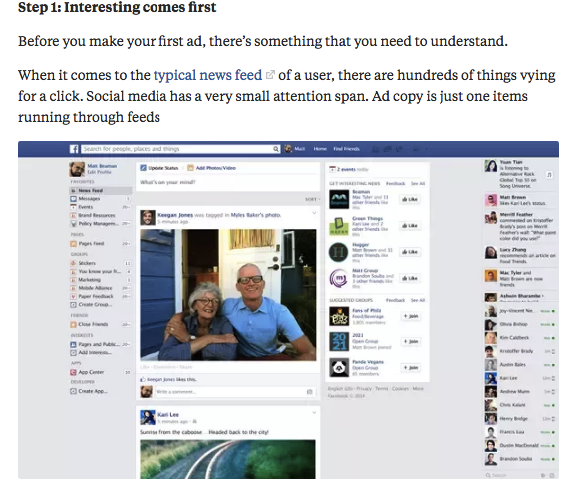
Task: Click the 'Pages and Public...' icon
Action: (x=74, y=344)
